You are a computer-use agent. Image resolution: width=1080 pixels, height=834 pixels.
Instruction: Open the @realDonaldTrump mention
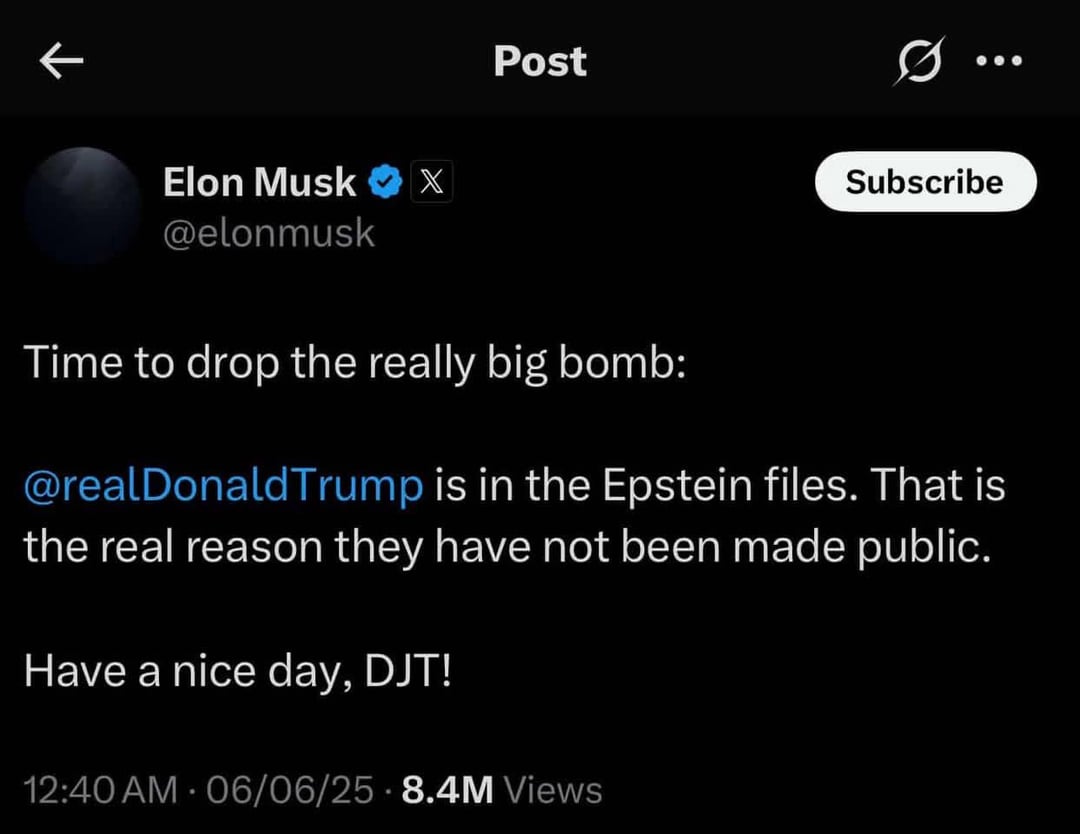[223, 487]
